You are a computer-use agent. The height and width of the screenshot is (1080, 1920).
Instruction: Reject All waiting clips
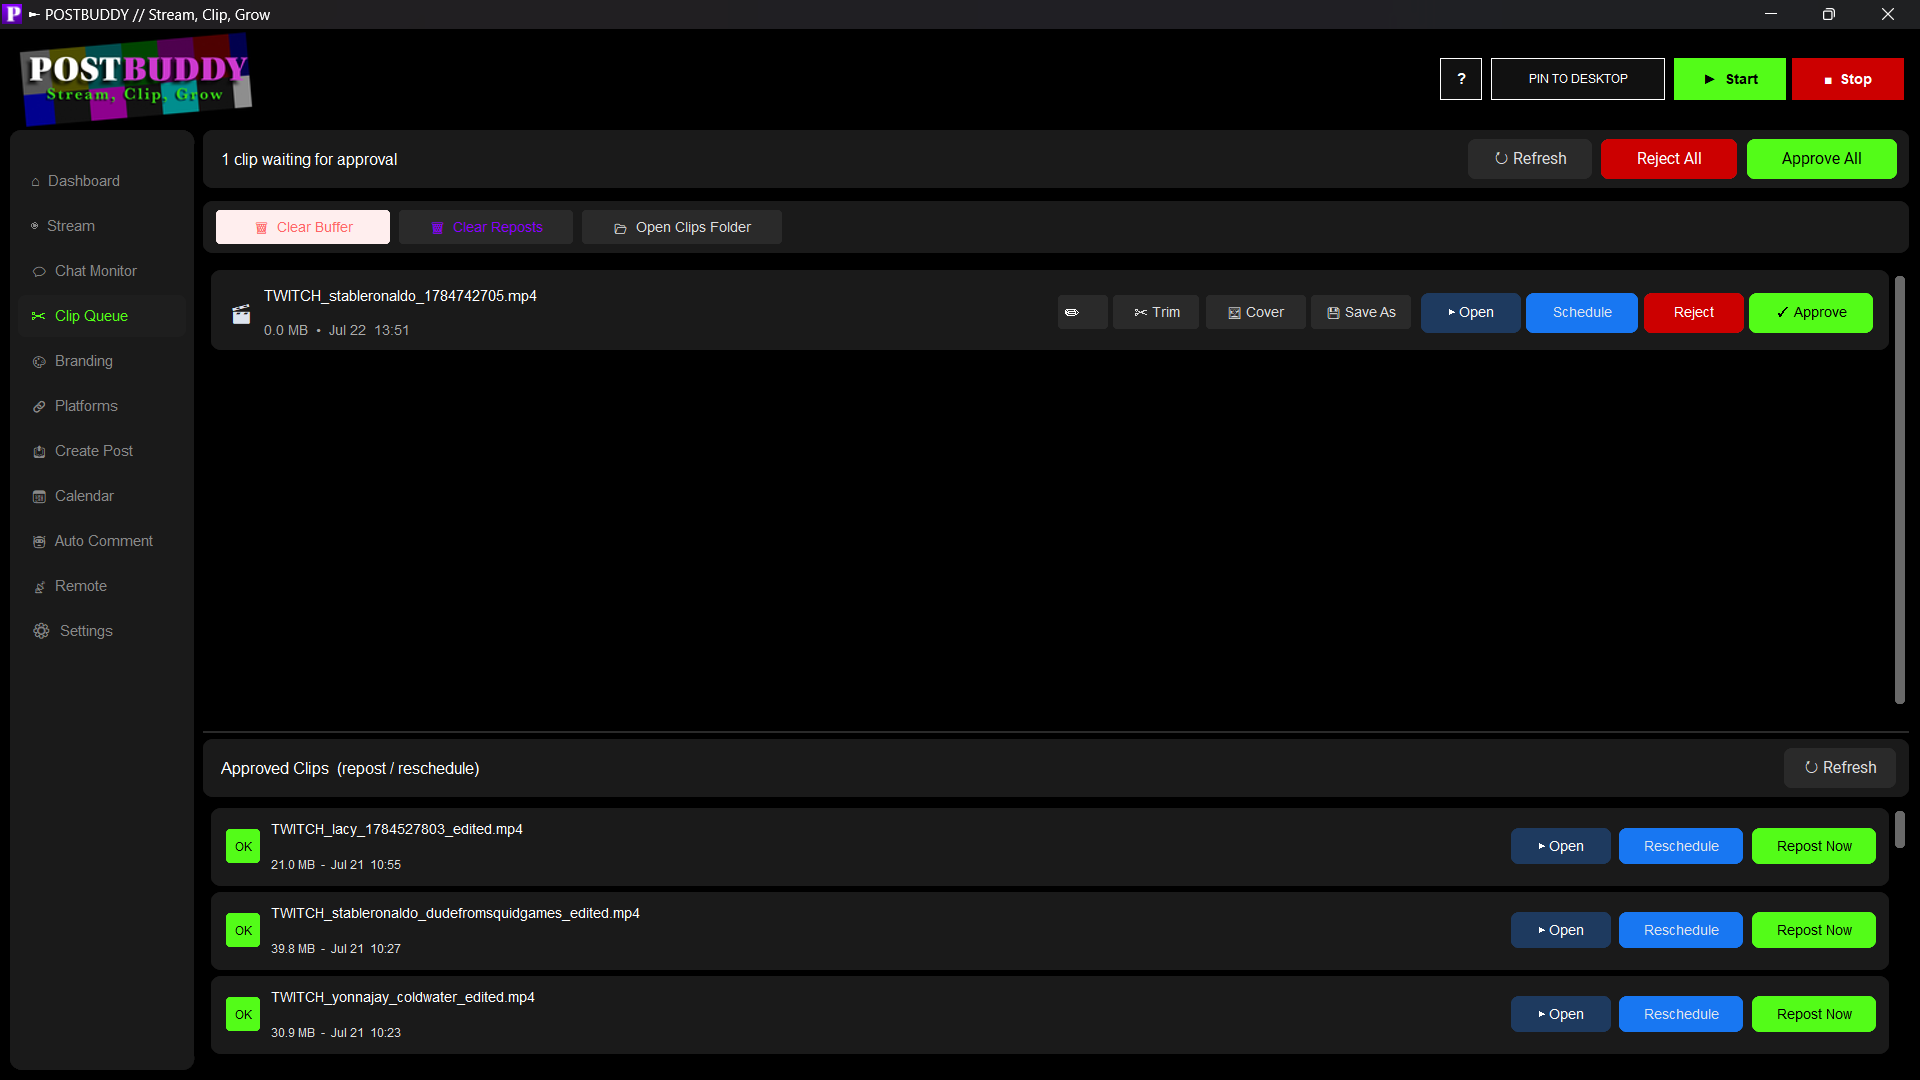click(x=1669, y=159)
